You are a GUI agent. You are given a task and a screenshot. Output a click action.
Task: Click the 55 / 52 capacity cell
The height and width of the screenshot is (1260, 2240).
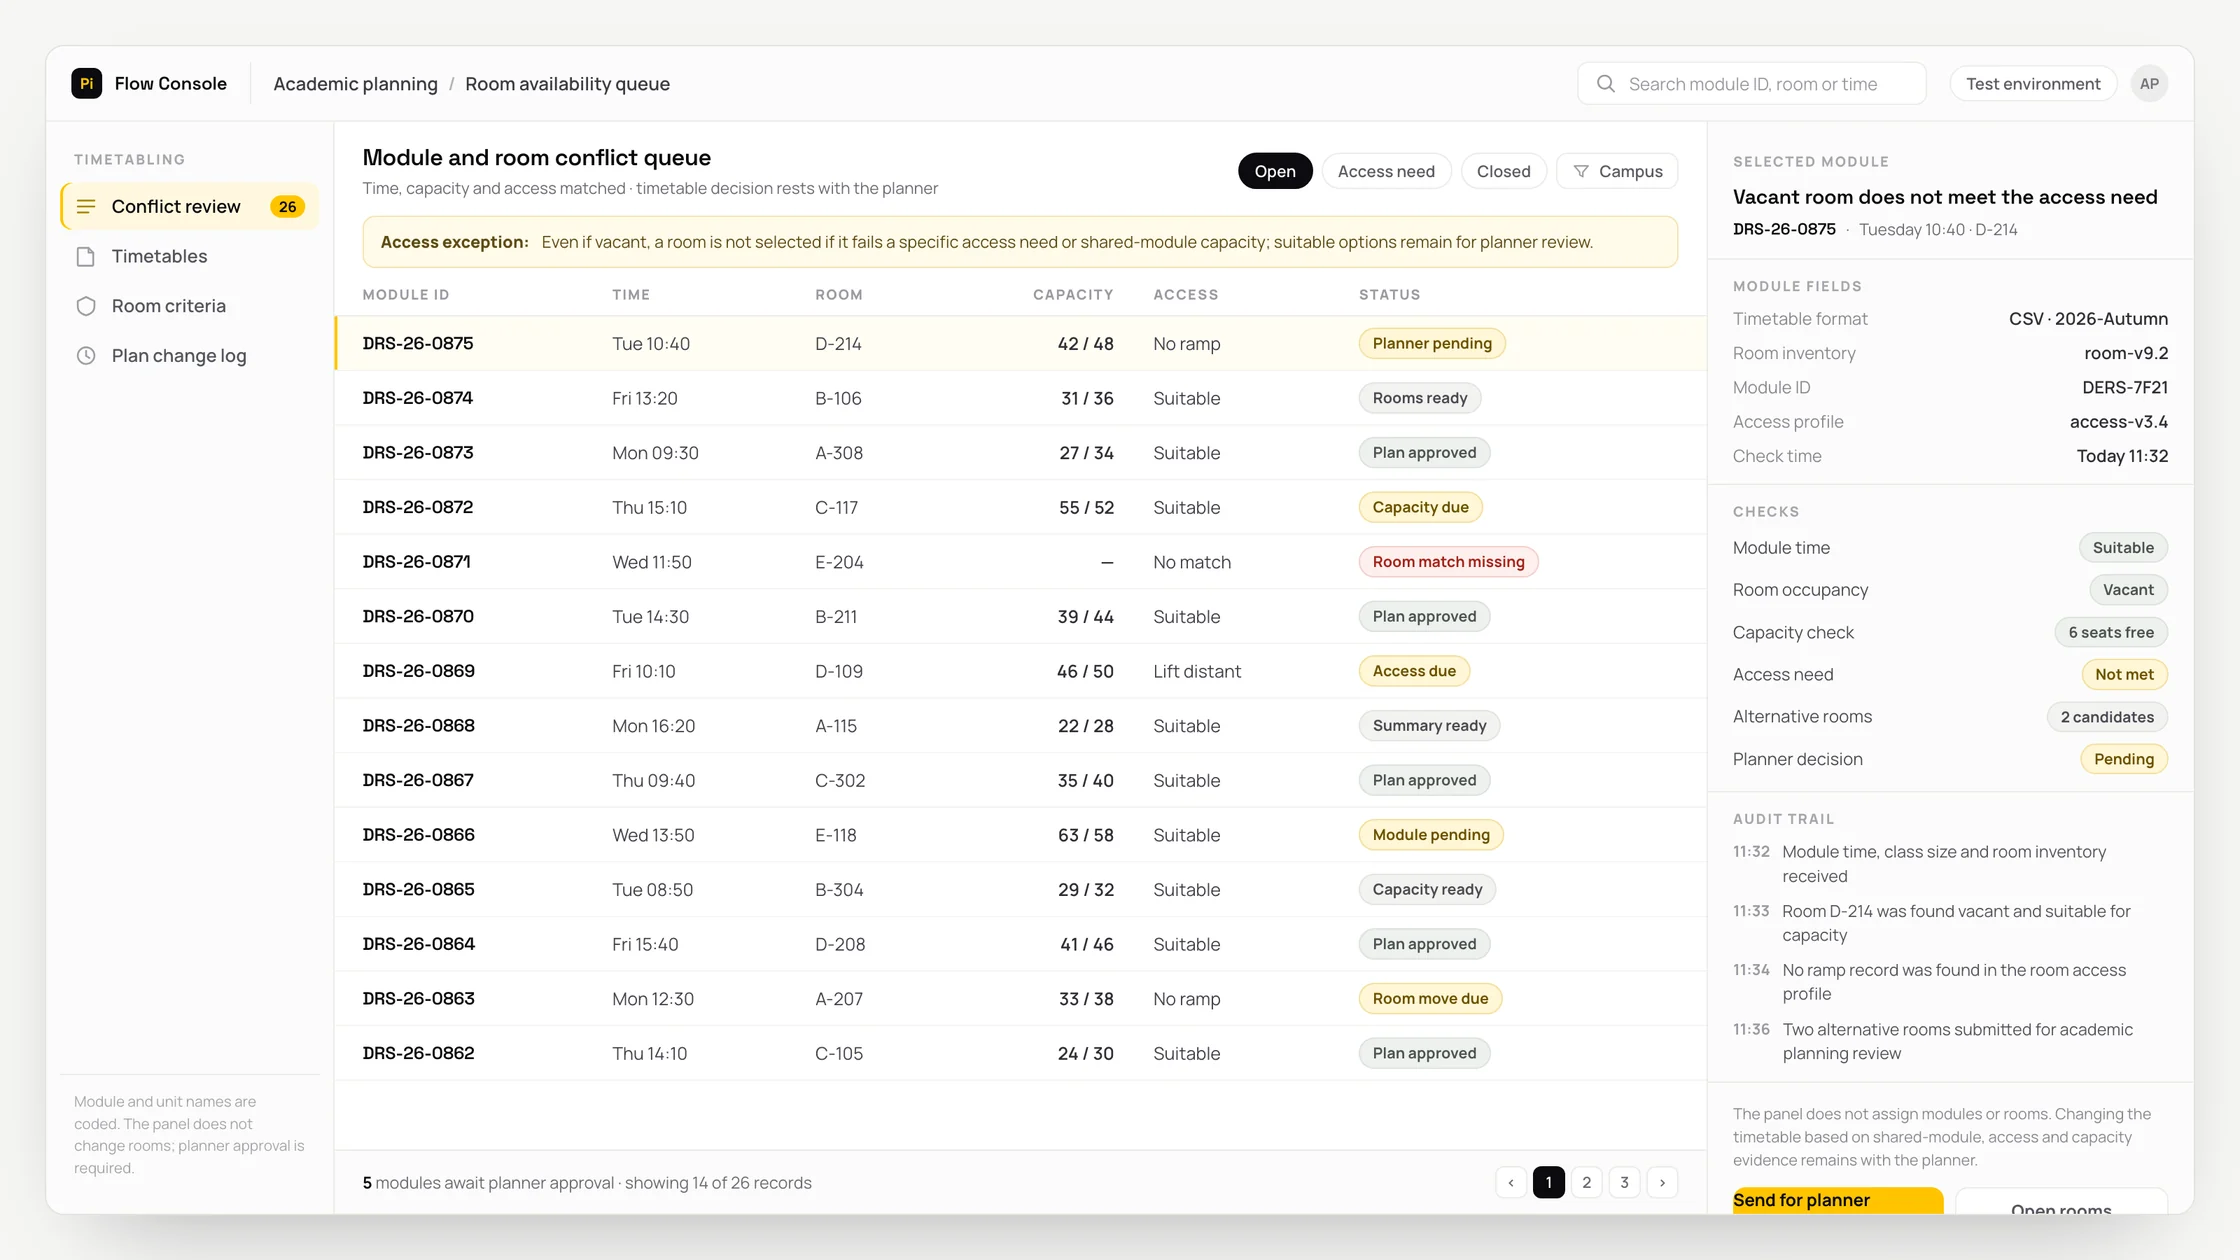coord(1086,507)
